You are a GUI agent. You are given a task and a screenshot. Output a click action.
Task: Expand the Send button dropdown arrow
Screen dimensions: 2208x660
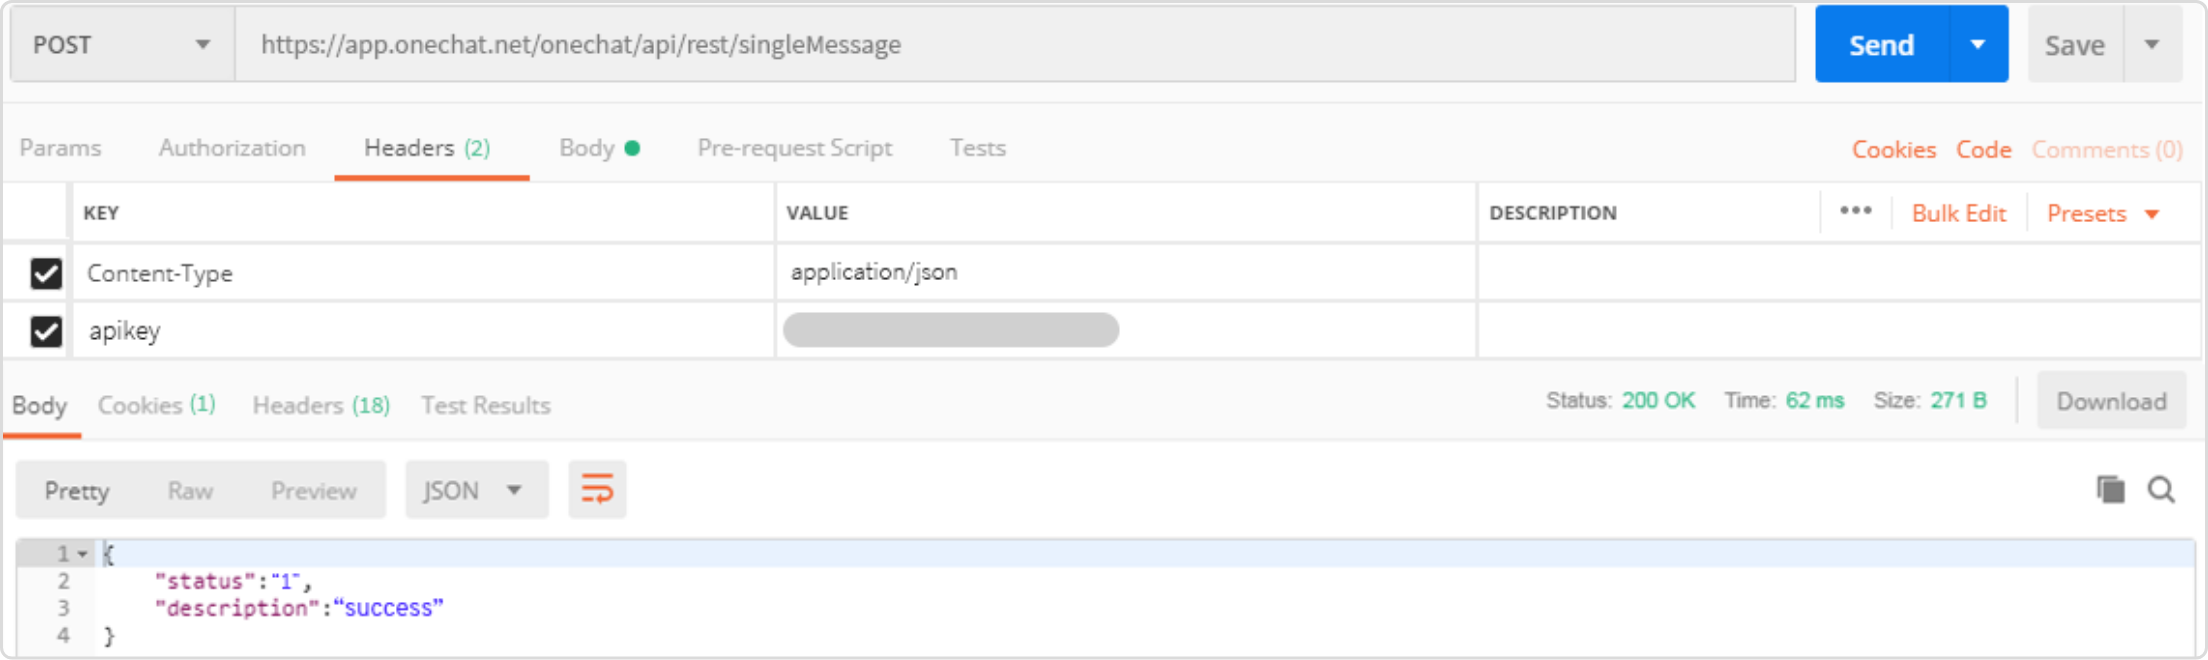point(1978,44)
